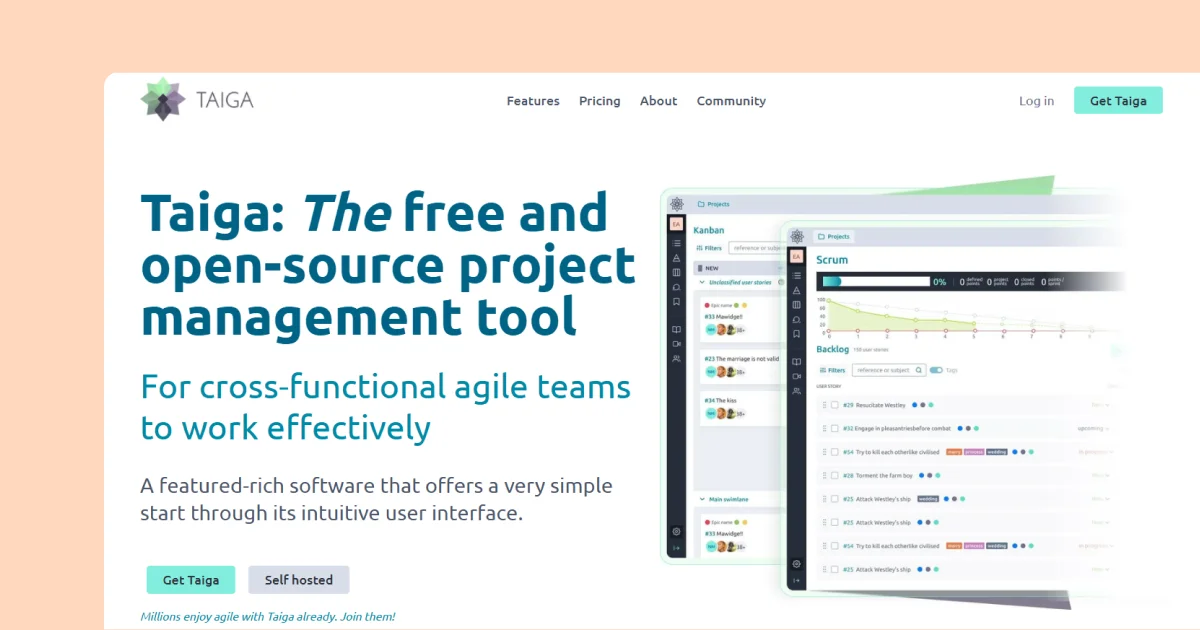Open Kanban card #34 The kiss
1200x630 pixels.
[x=743, y=408]
